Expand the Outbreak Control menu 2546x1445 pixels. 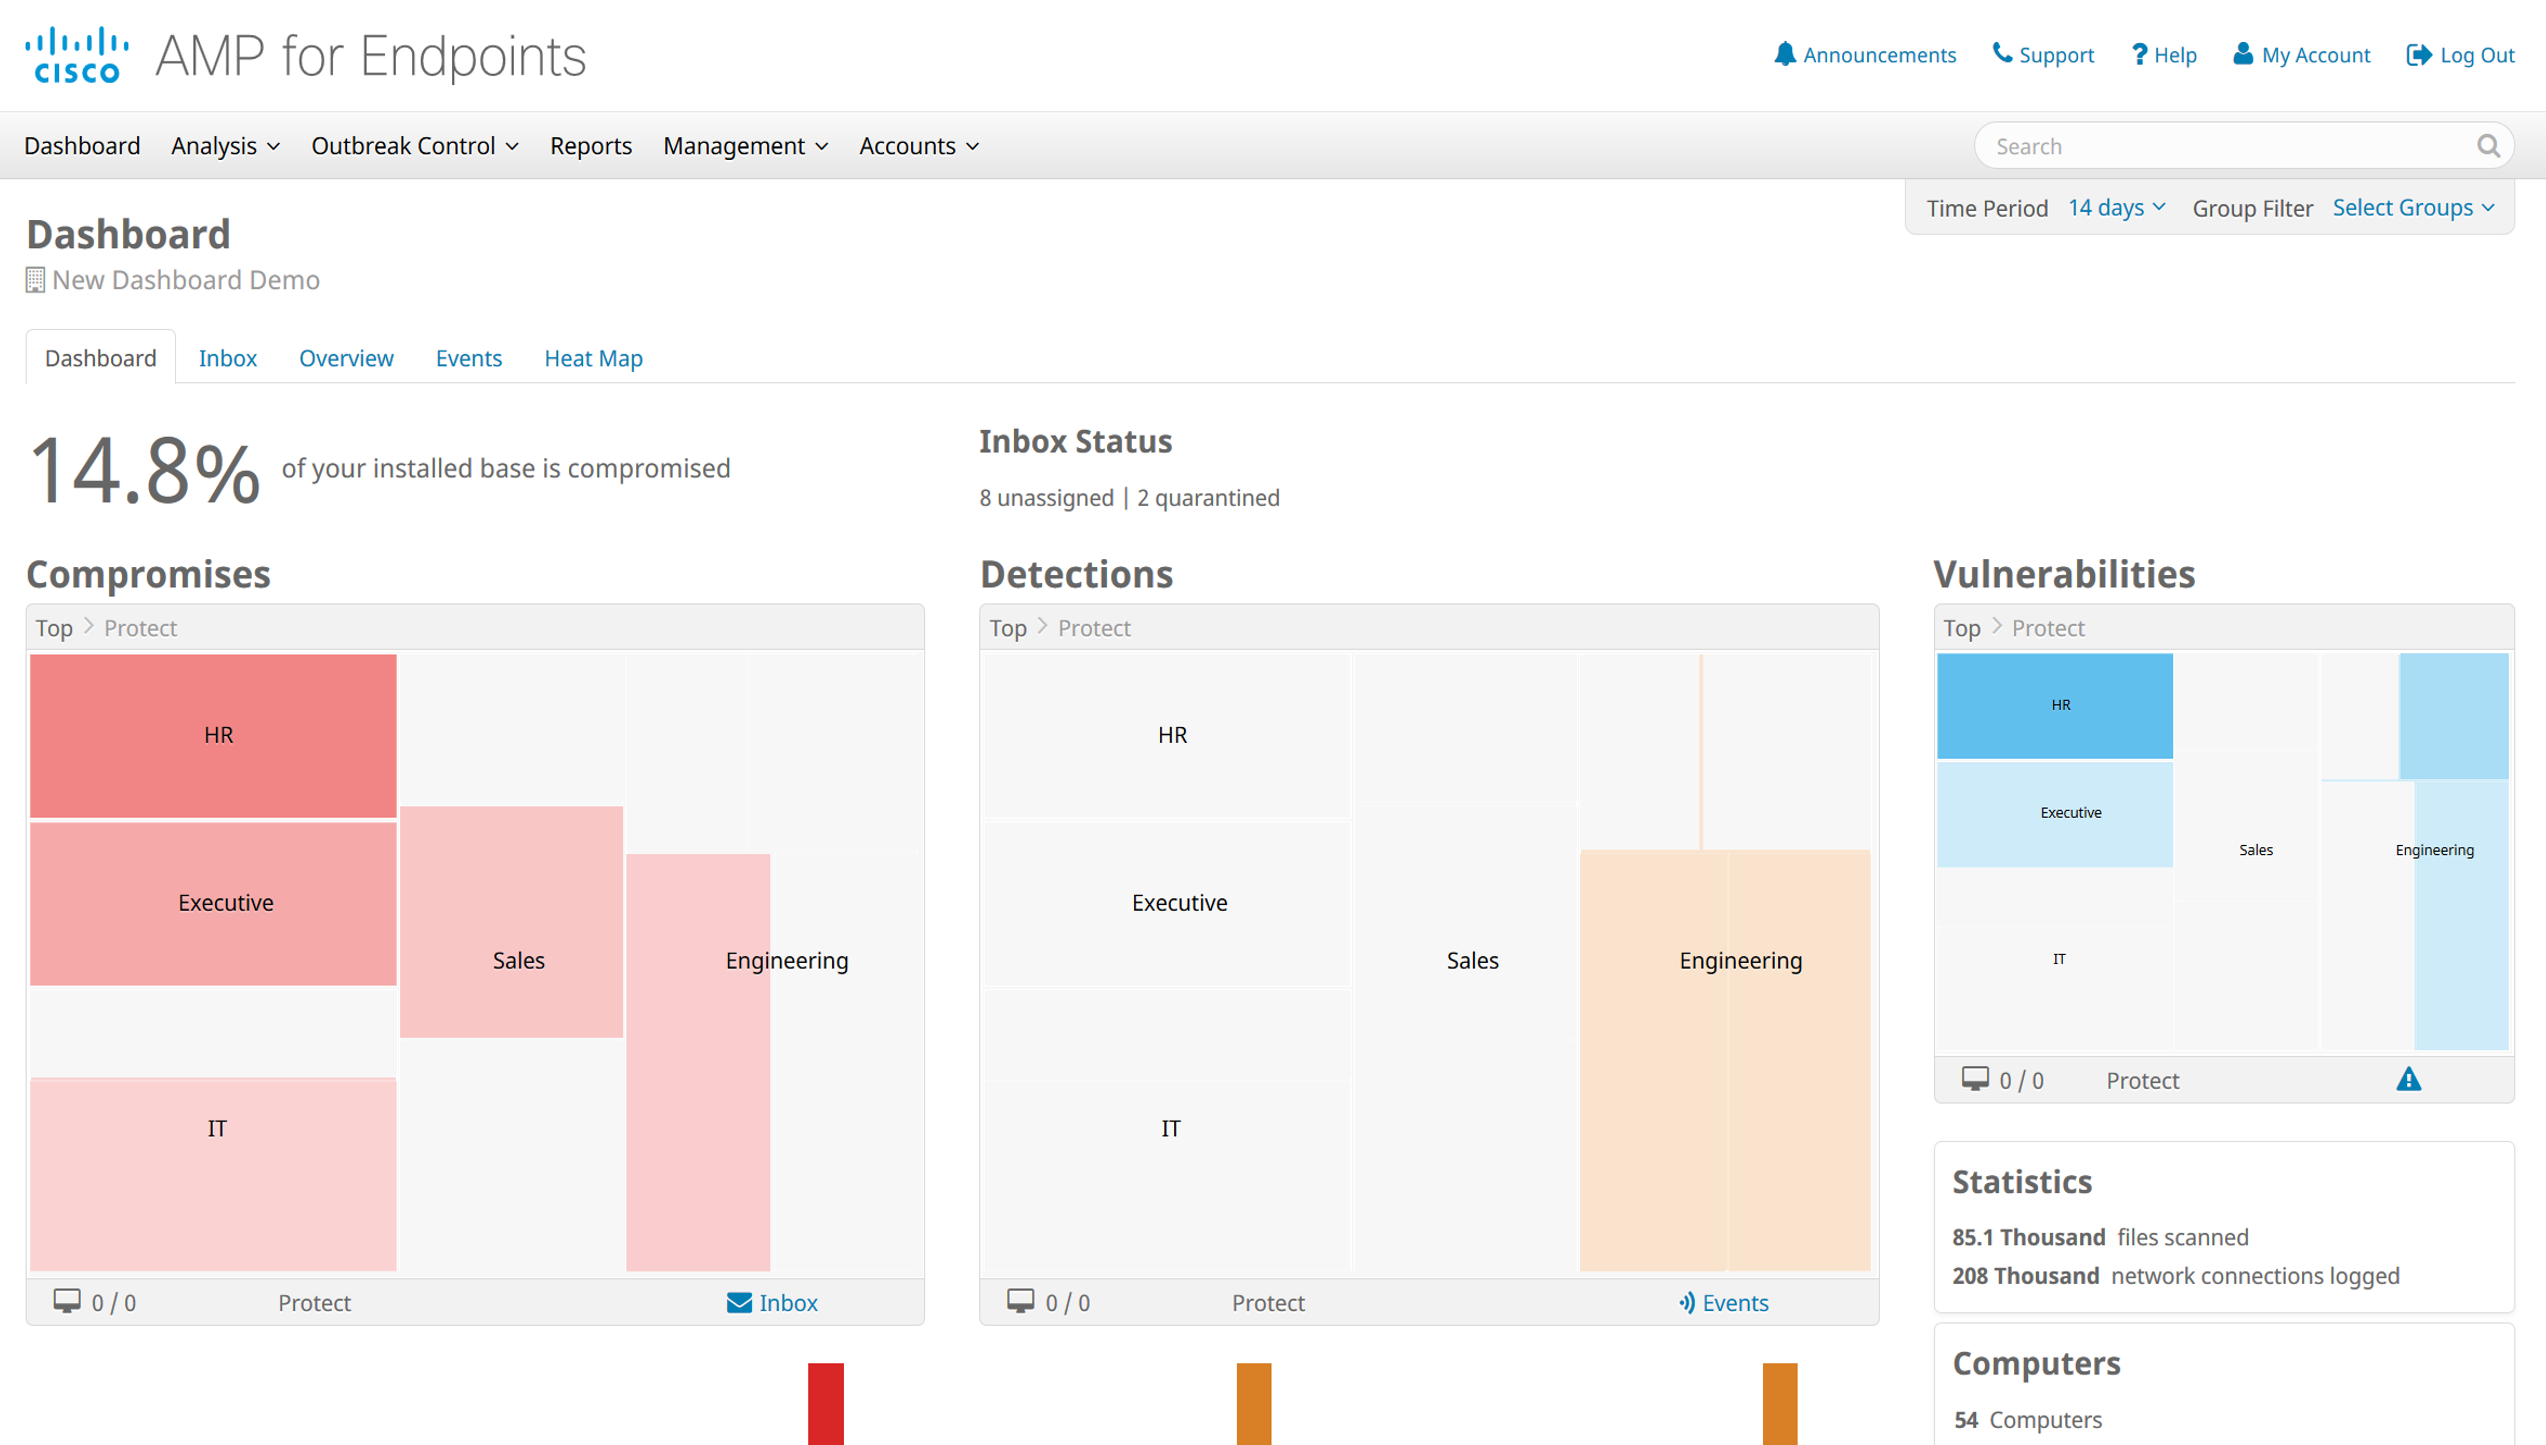[415, 146]
